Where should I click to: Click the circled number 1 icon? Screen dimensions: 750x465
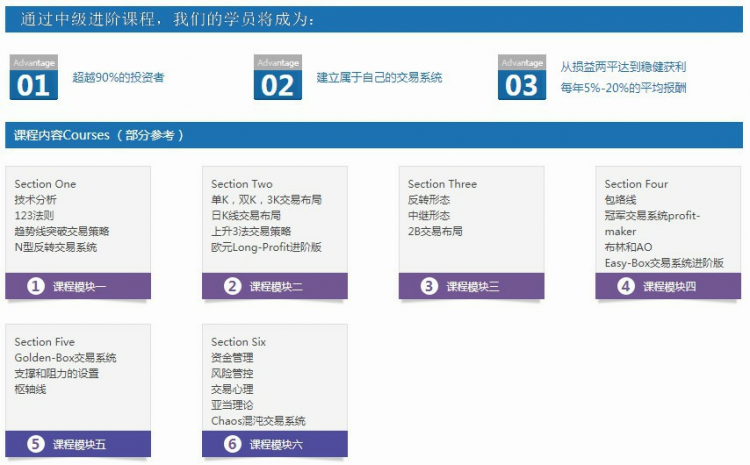pos(36,287)
